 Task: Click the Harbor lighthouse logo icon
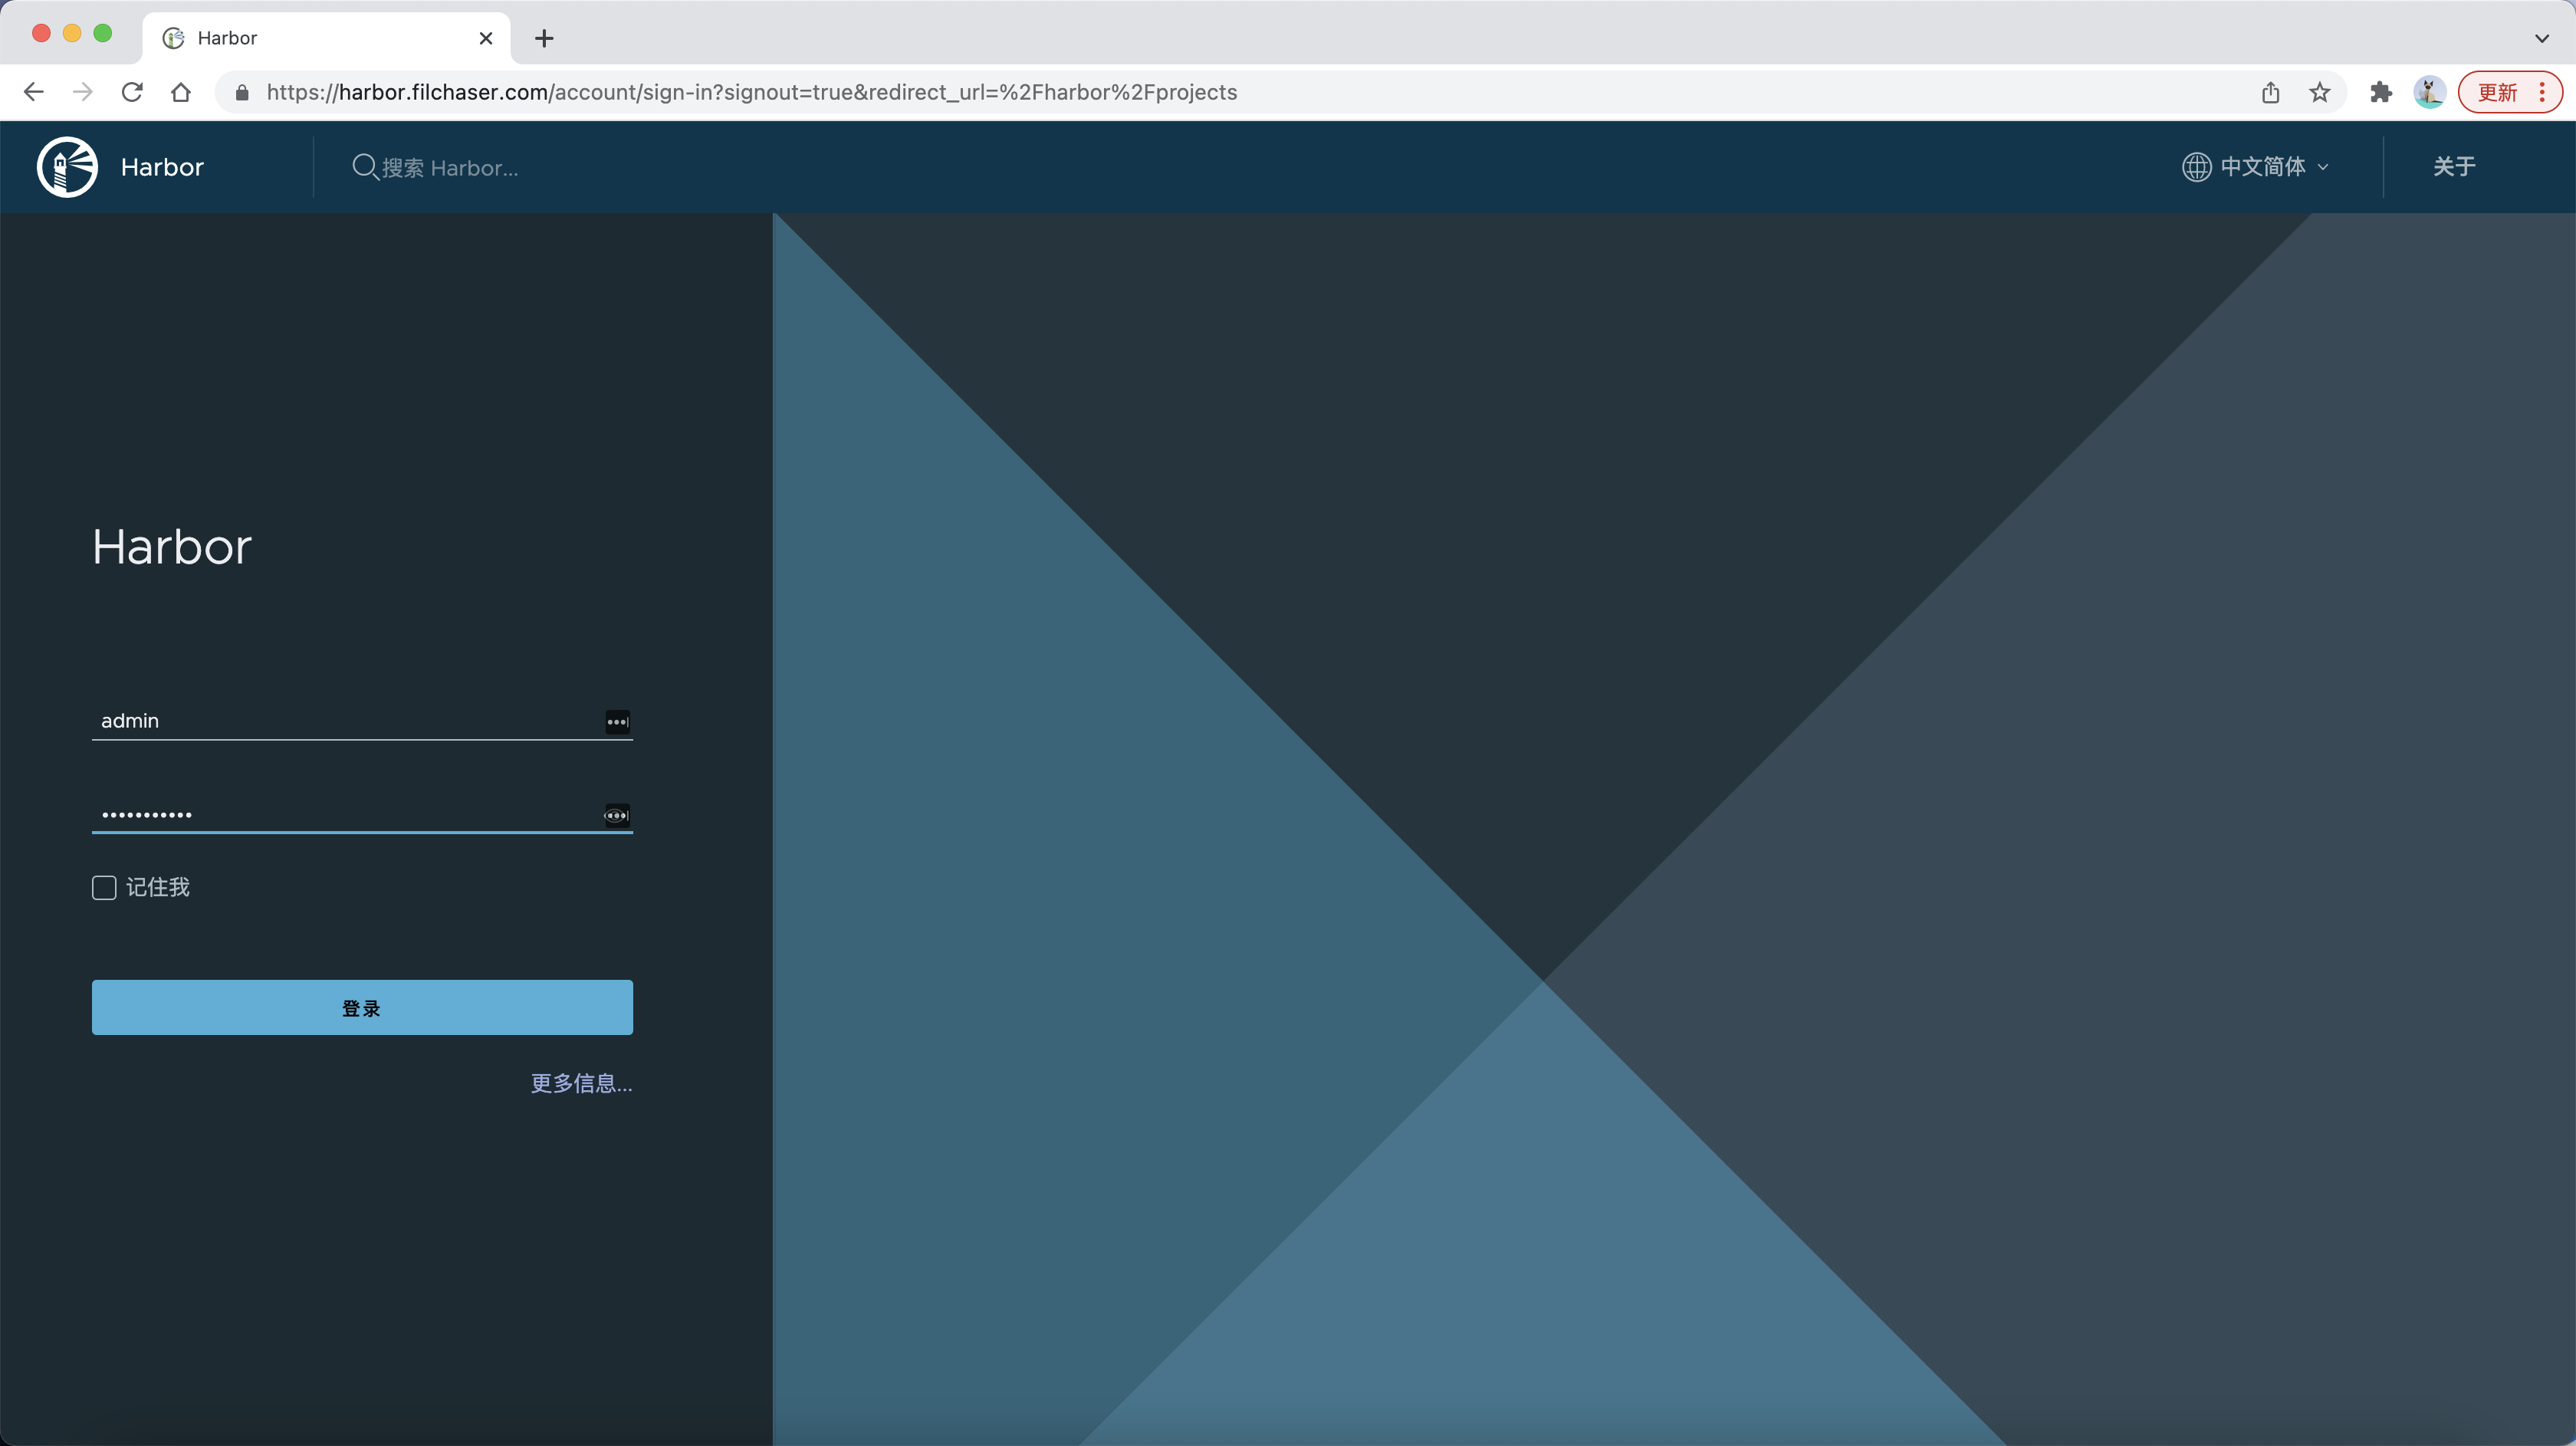coord(67,167)
